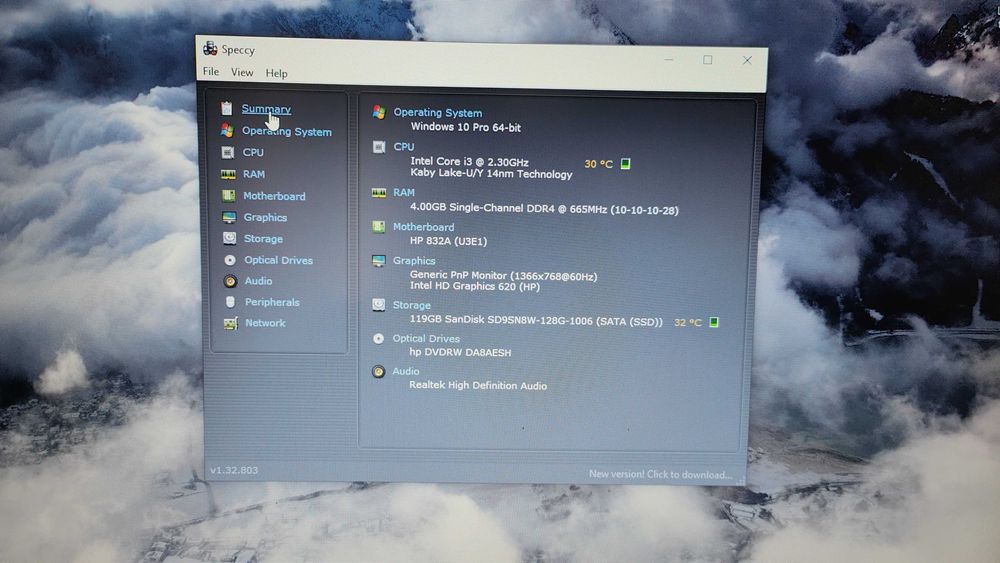Click the Summary clipboard icon in sidebar
Image resolution: width=1000 pixels, height=563 pixels.
[x=226, y=108]
